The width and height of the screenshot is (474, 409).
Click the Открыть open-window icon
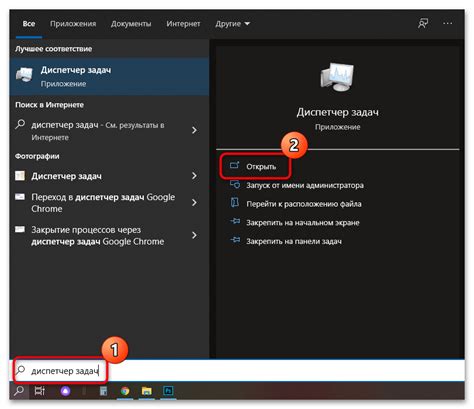(x=235, y=165)
